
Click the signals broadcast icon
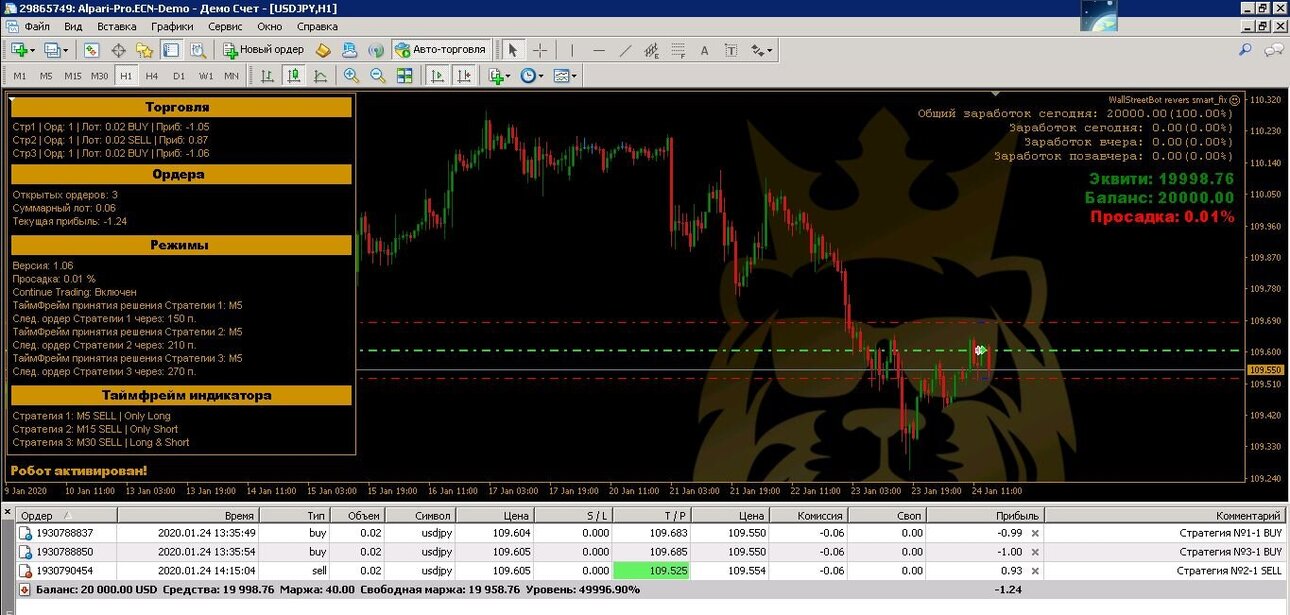(x=376, y=50)
